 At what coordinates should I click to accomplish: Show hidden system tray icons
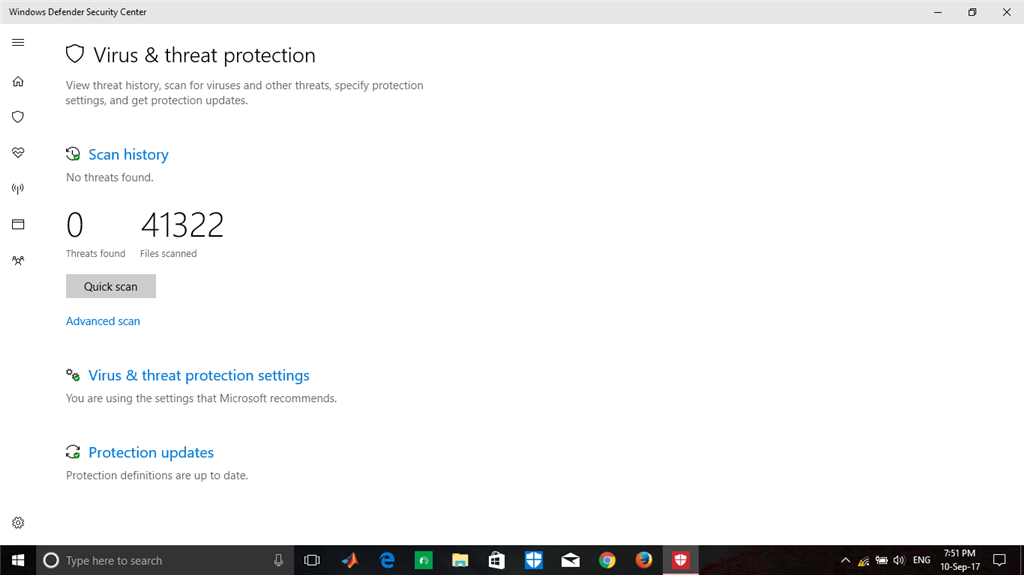(x=845, y=560)
